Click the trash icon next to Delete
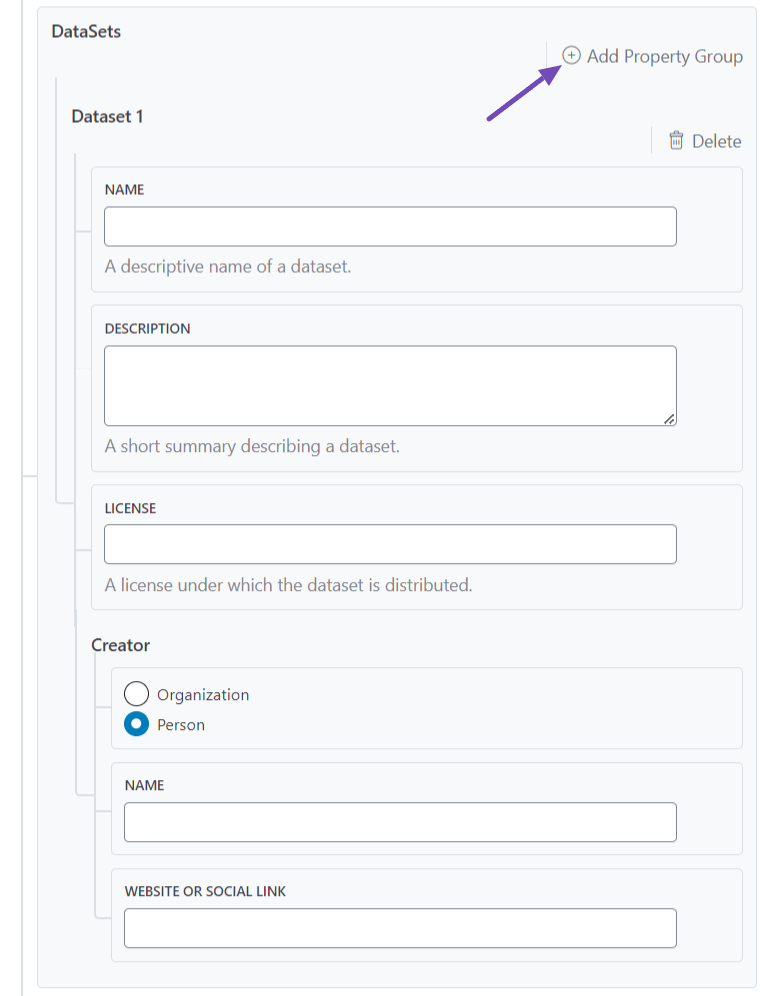Viewport: 778px width, 996px height. pyautogui.click(x=677, y=140)
